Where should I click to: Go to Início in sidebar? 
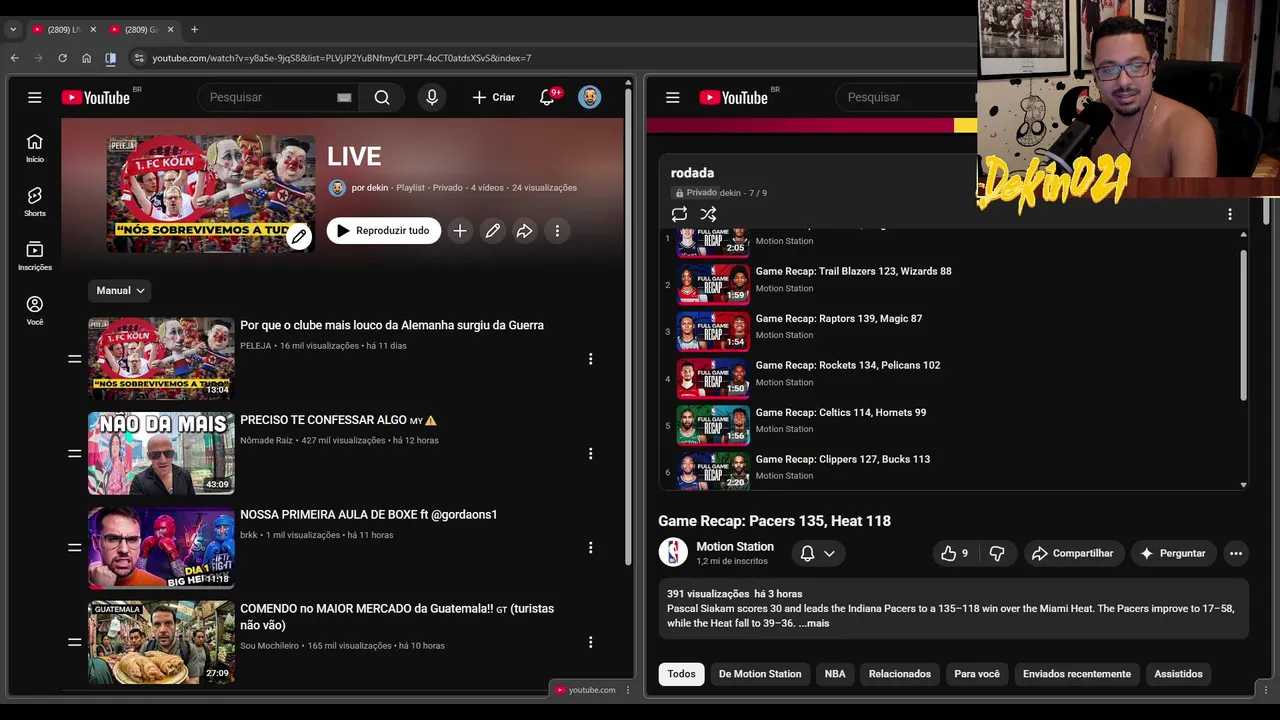(35, 148)
